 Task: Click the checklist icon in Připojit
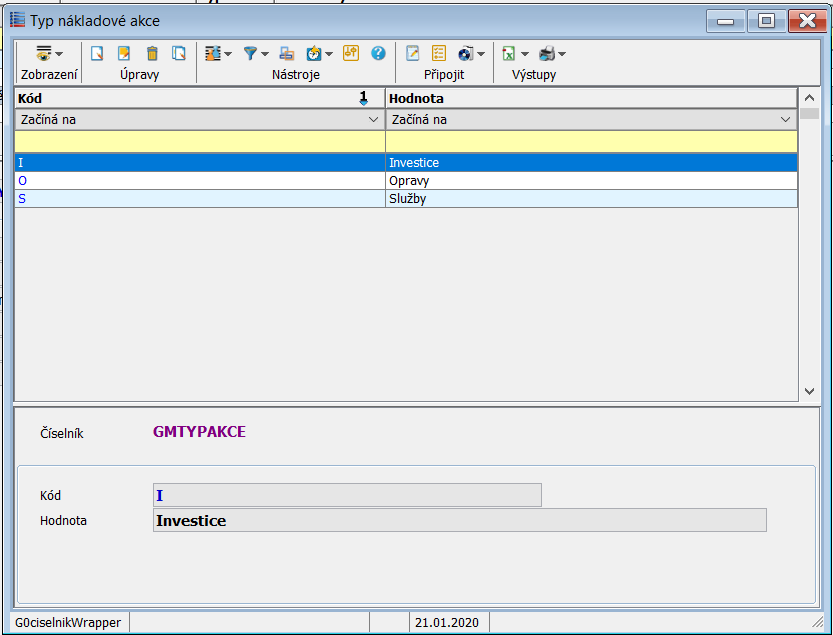coord(439,54)
